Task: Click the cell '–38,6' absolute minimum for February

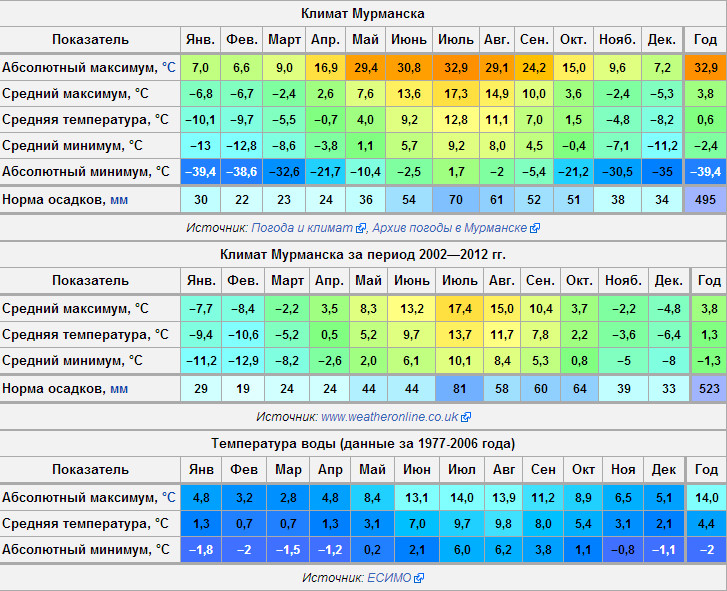Action: 242,172
